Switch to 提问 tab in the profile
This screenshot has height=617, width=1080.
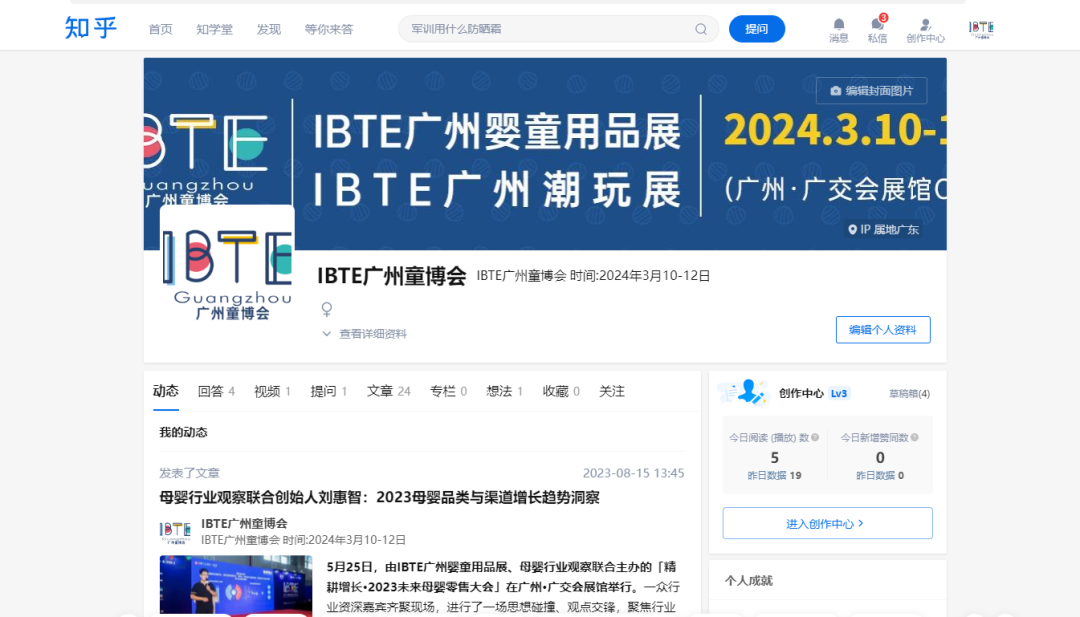coord(329,391)
